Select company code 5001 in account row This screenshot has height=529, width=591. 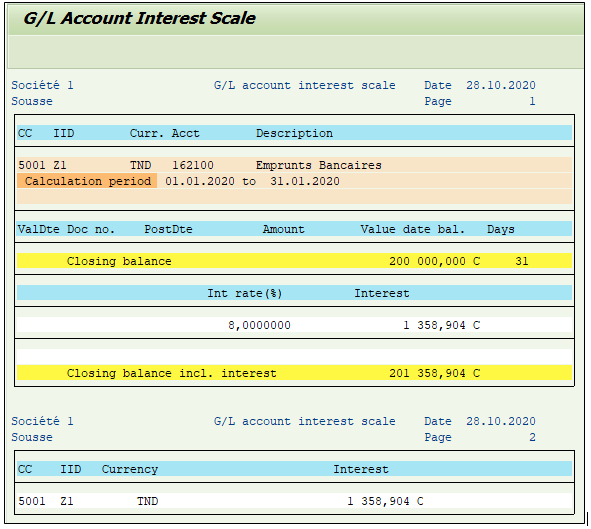(32, 165)
